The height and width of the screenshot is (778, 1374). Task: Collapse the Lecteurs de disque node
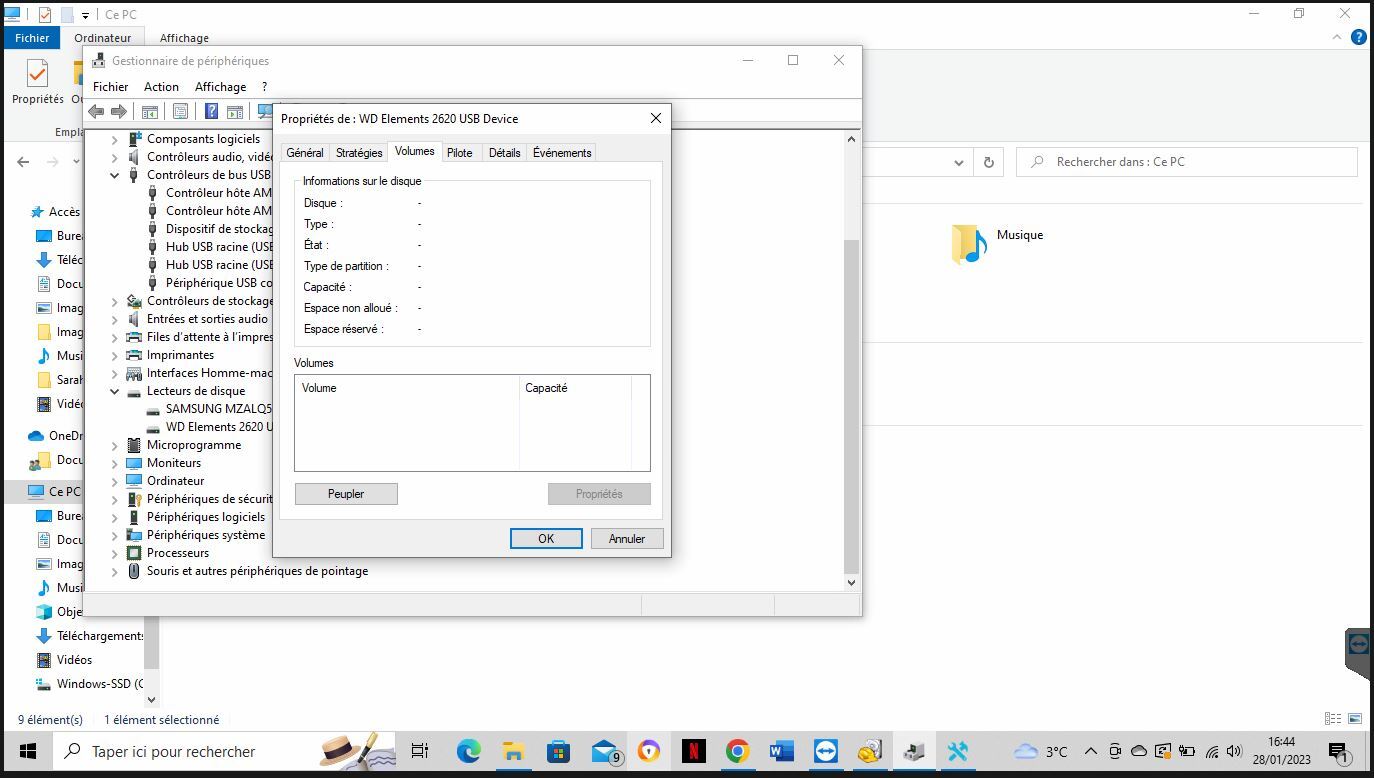(x=114, y=391)
